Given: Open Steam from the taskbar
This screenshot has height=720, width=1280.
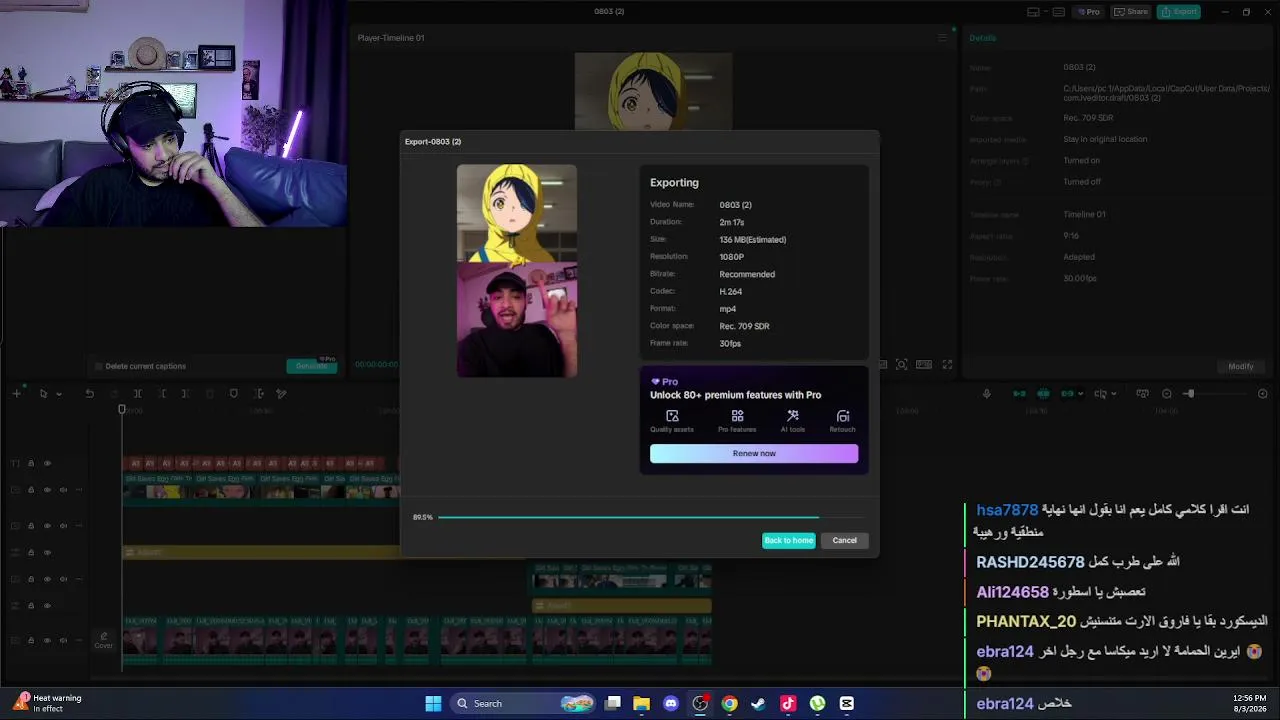Looking at the screenshot, I should 758,704.
